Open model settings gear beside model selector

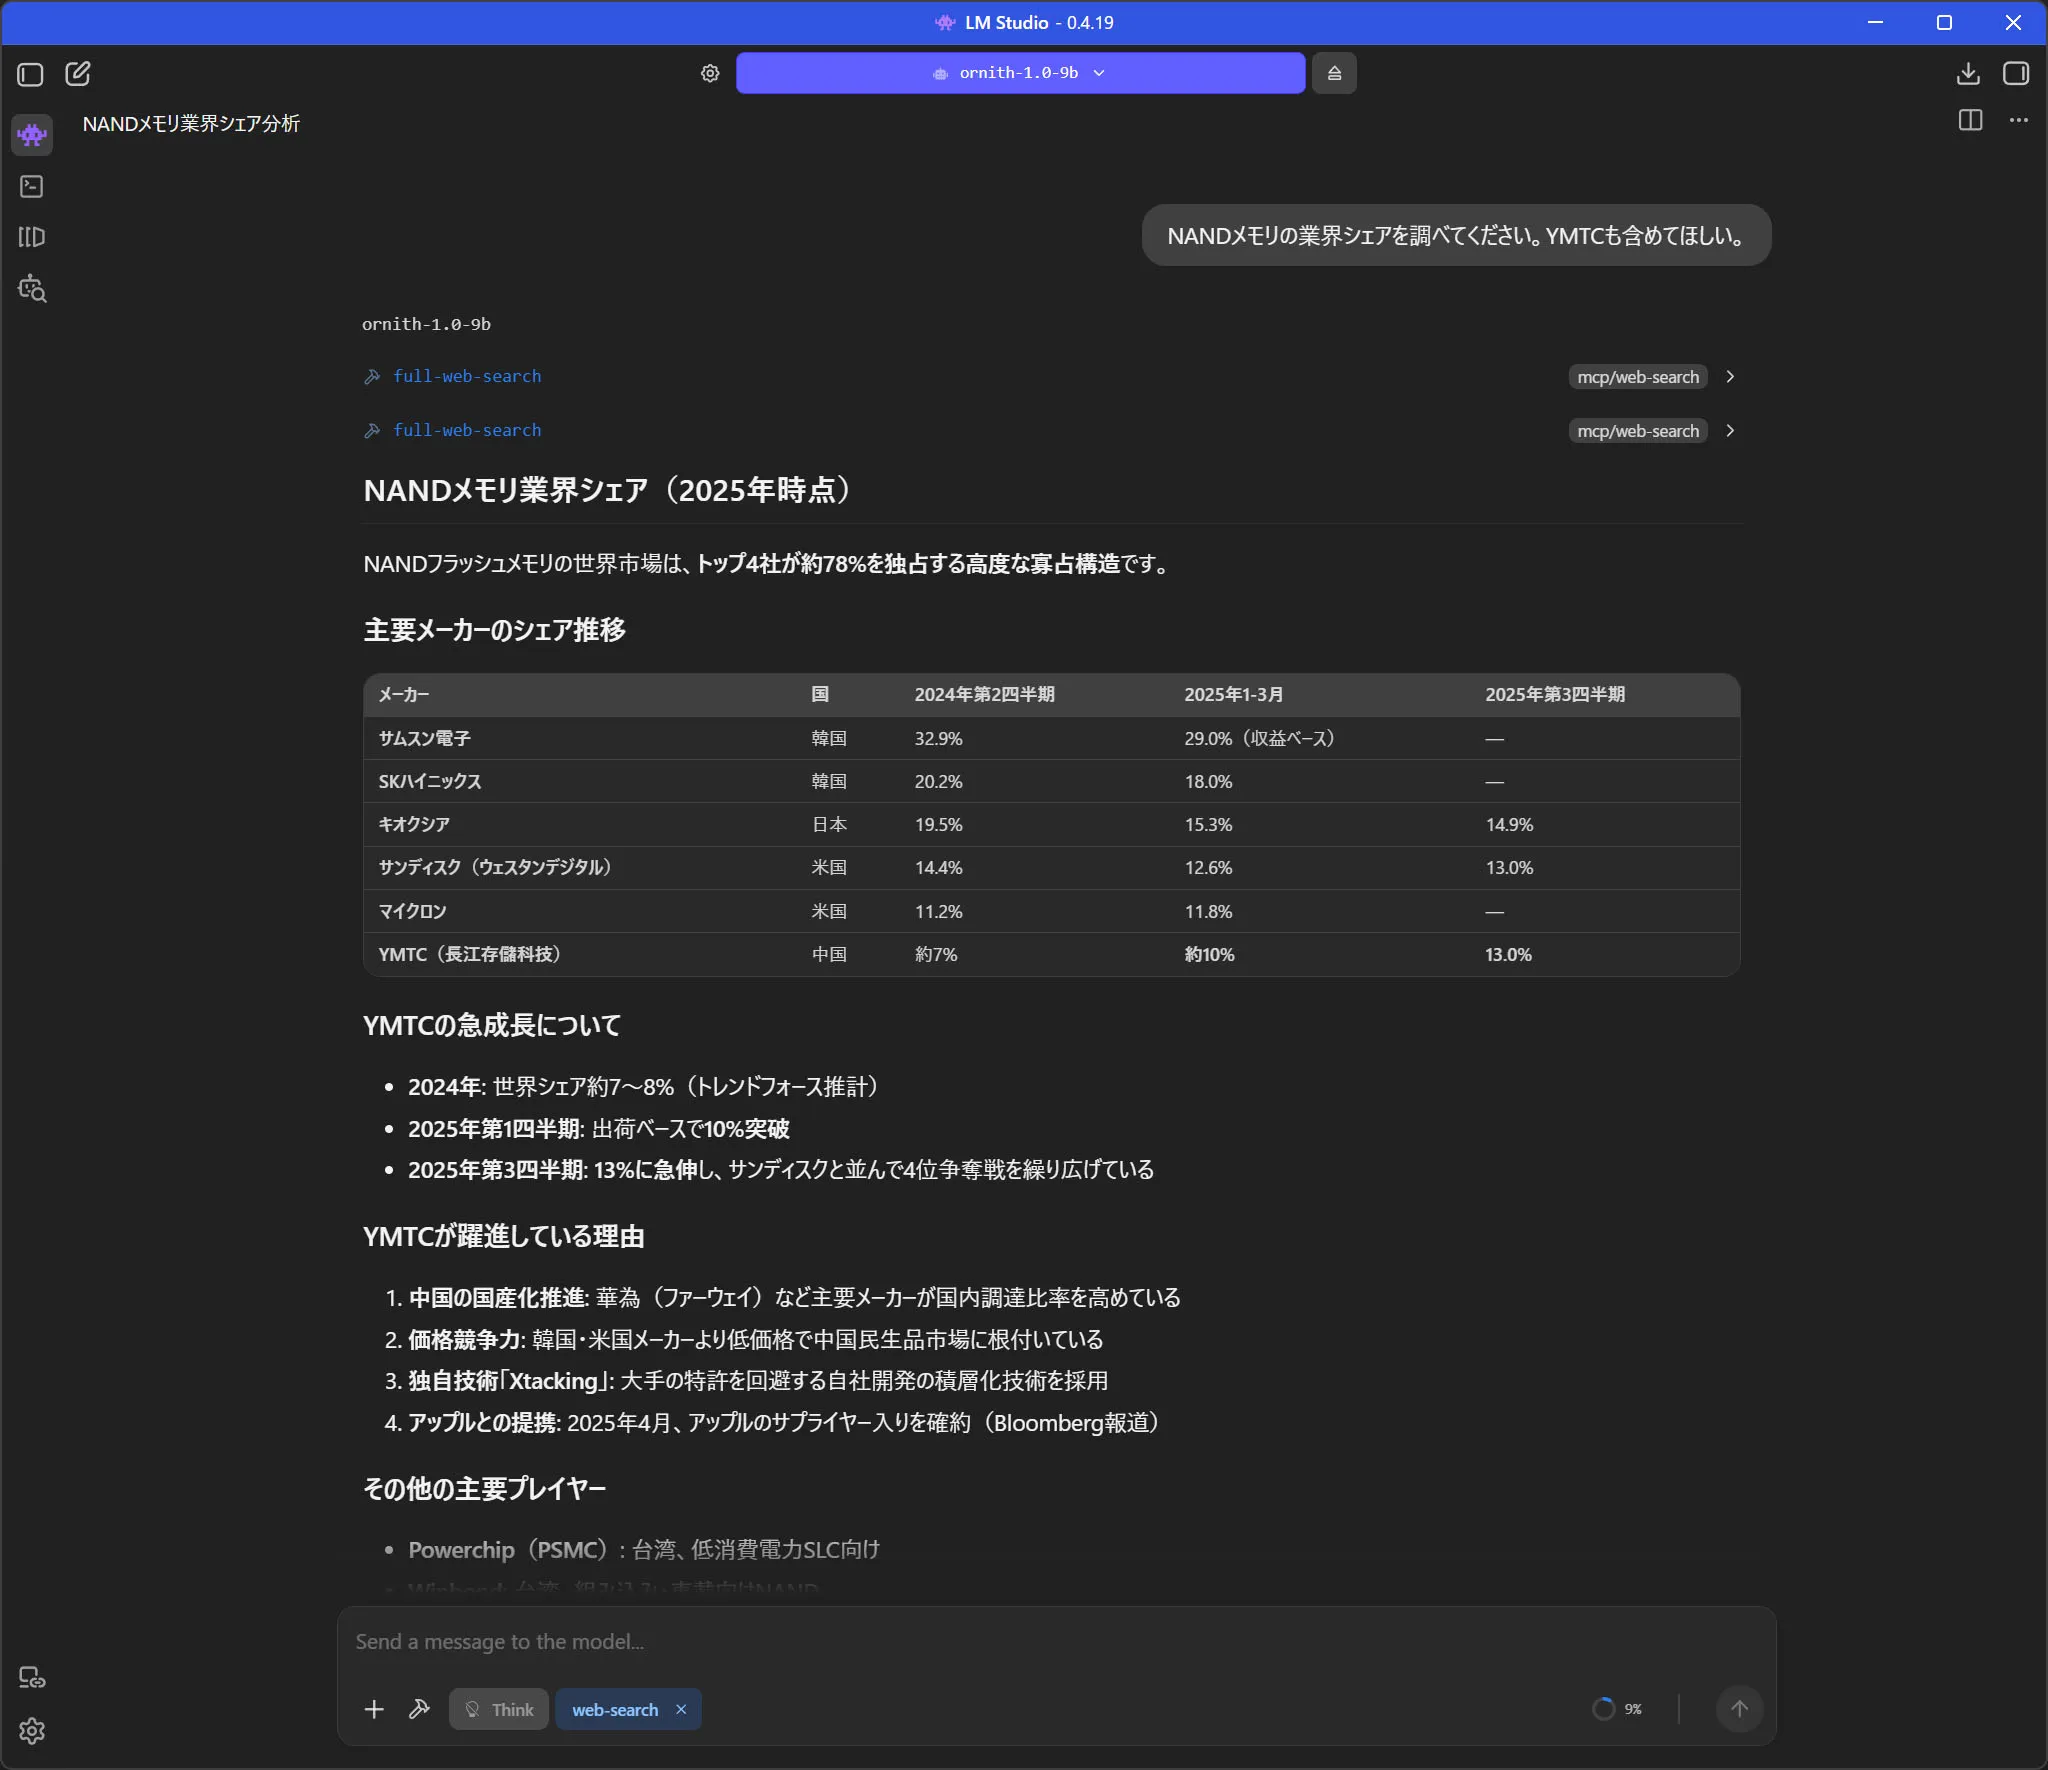coord(710,73)
